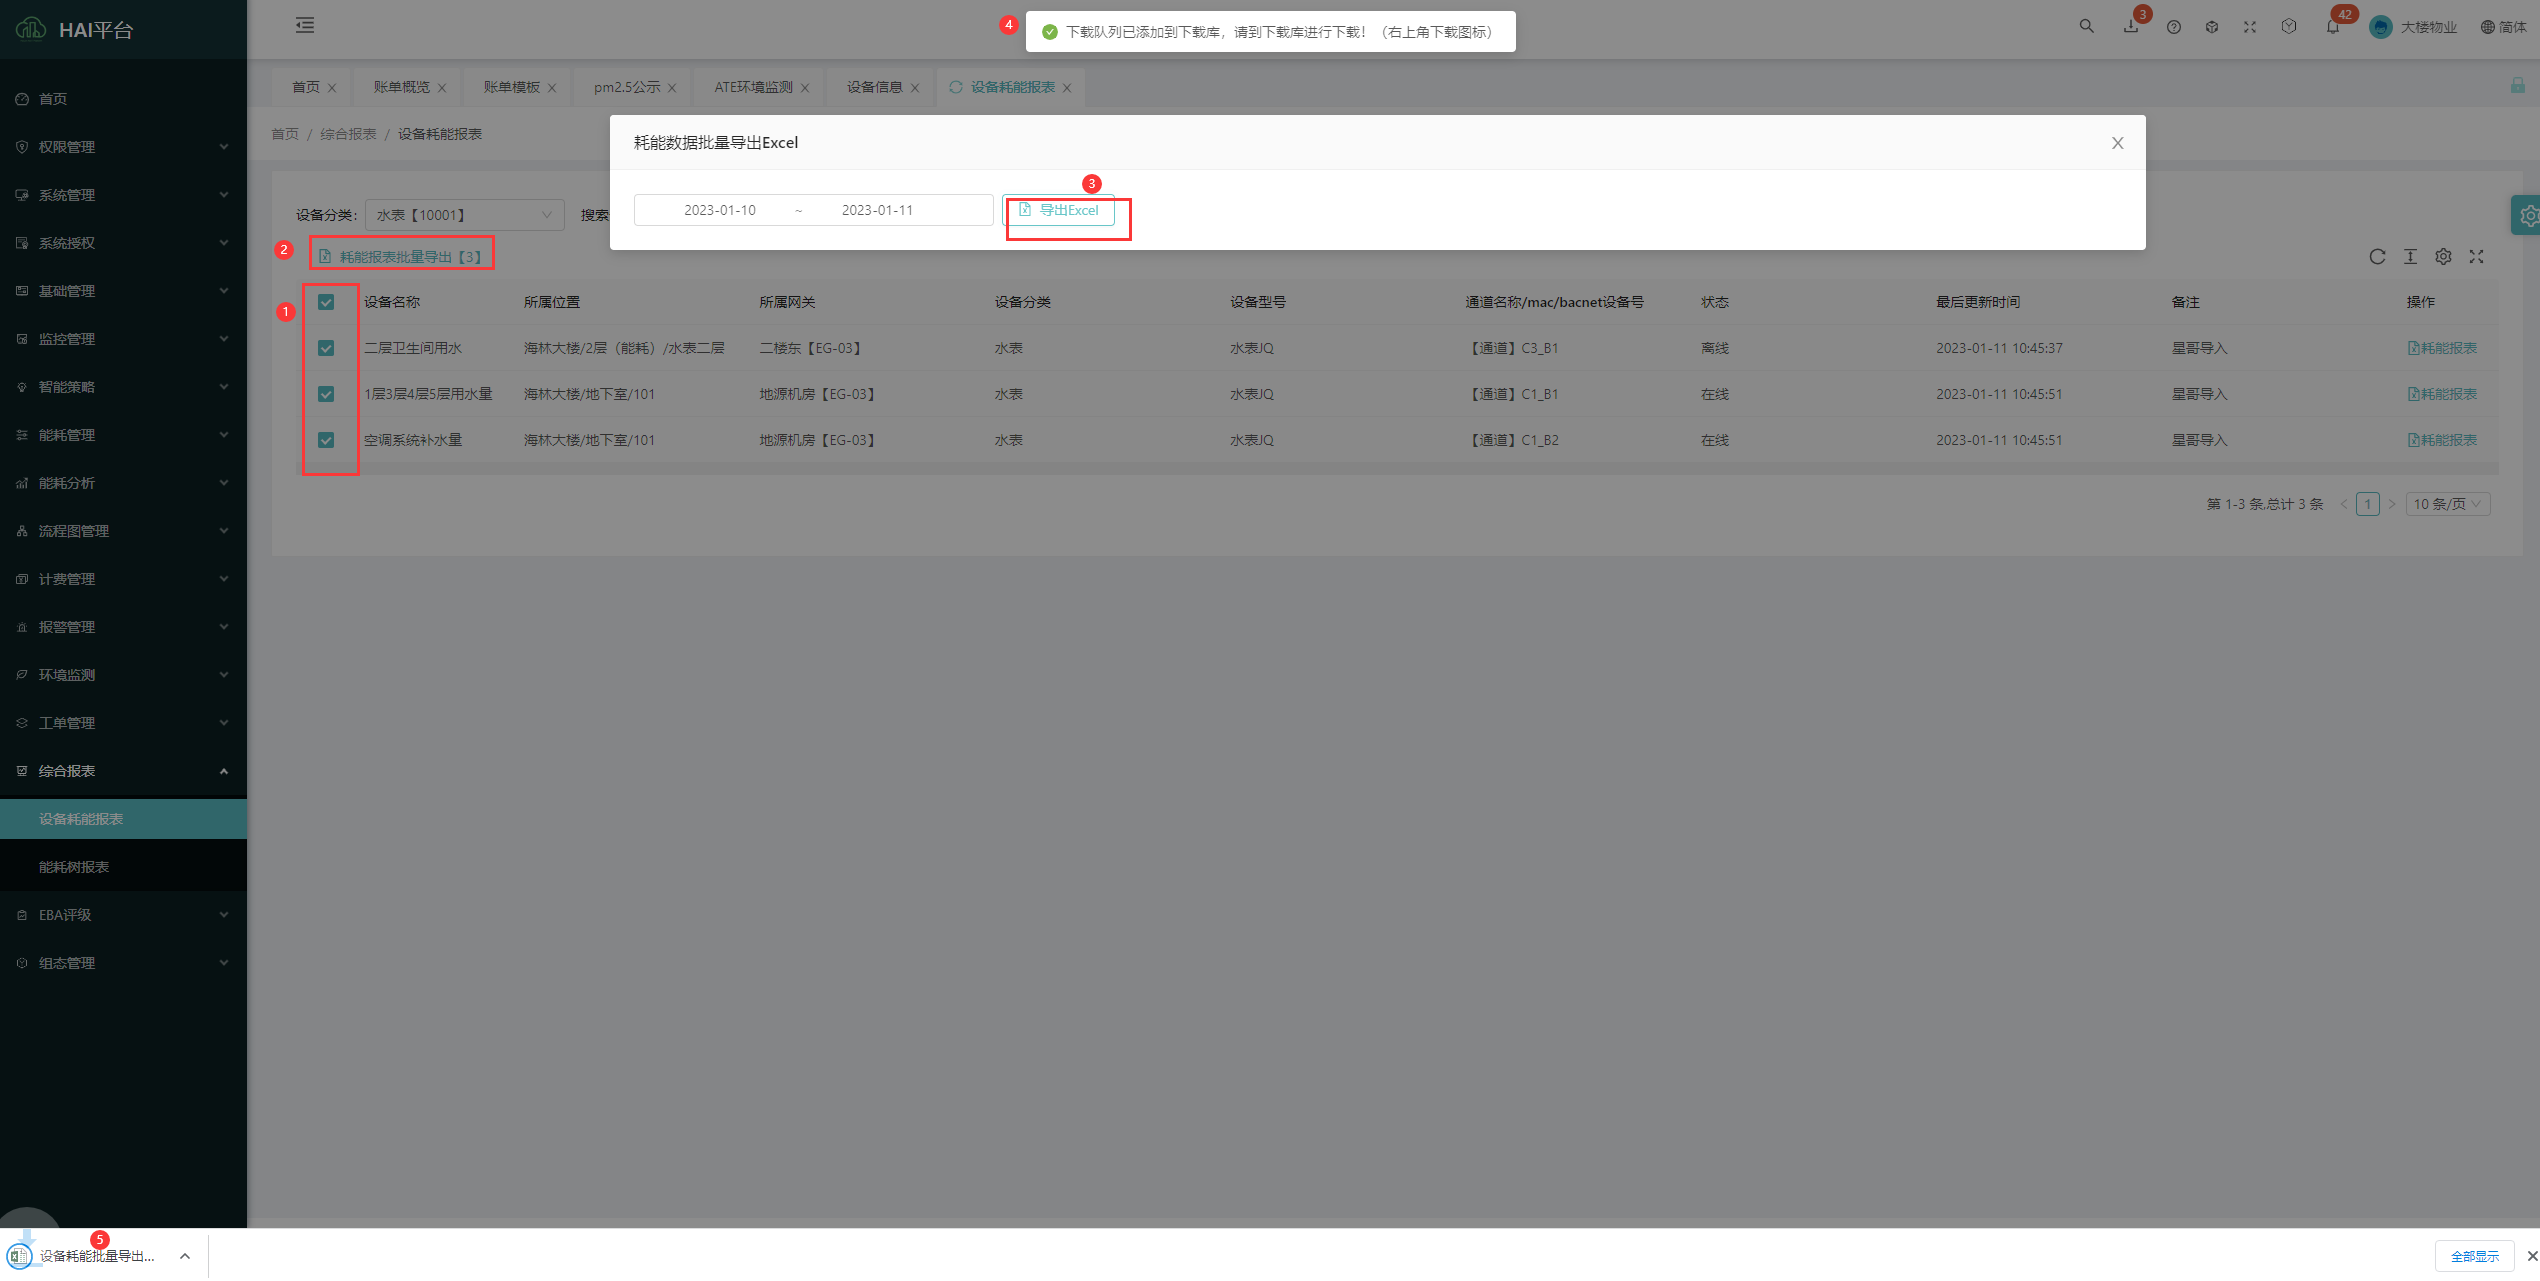This screenshot has height=1281, width=2540.
Task: Click the table density row-height icon
Action: [x=2411, y=257]
